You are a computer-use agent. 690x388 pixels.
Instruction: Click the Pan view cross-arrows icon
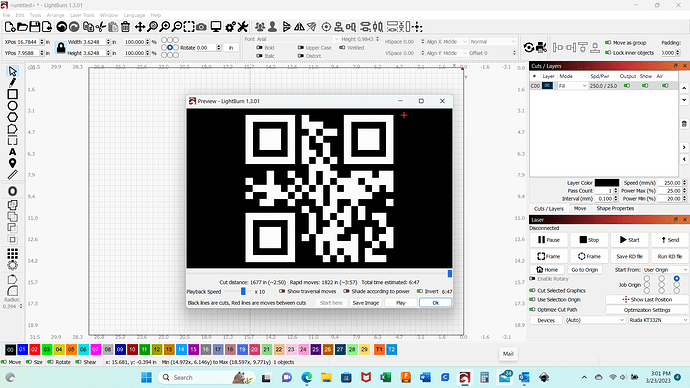[140, 27]
